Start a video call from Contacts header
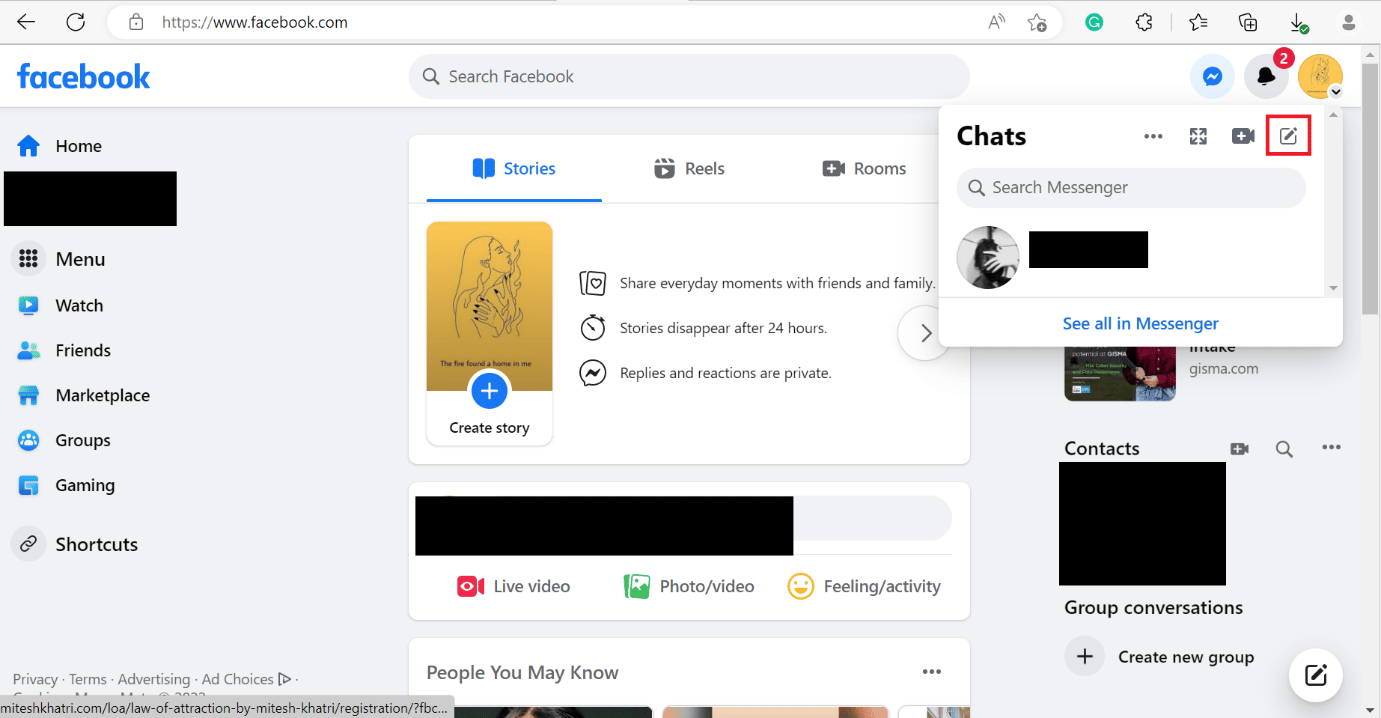 [1239, 448]
